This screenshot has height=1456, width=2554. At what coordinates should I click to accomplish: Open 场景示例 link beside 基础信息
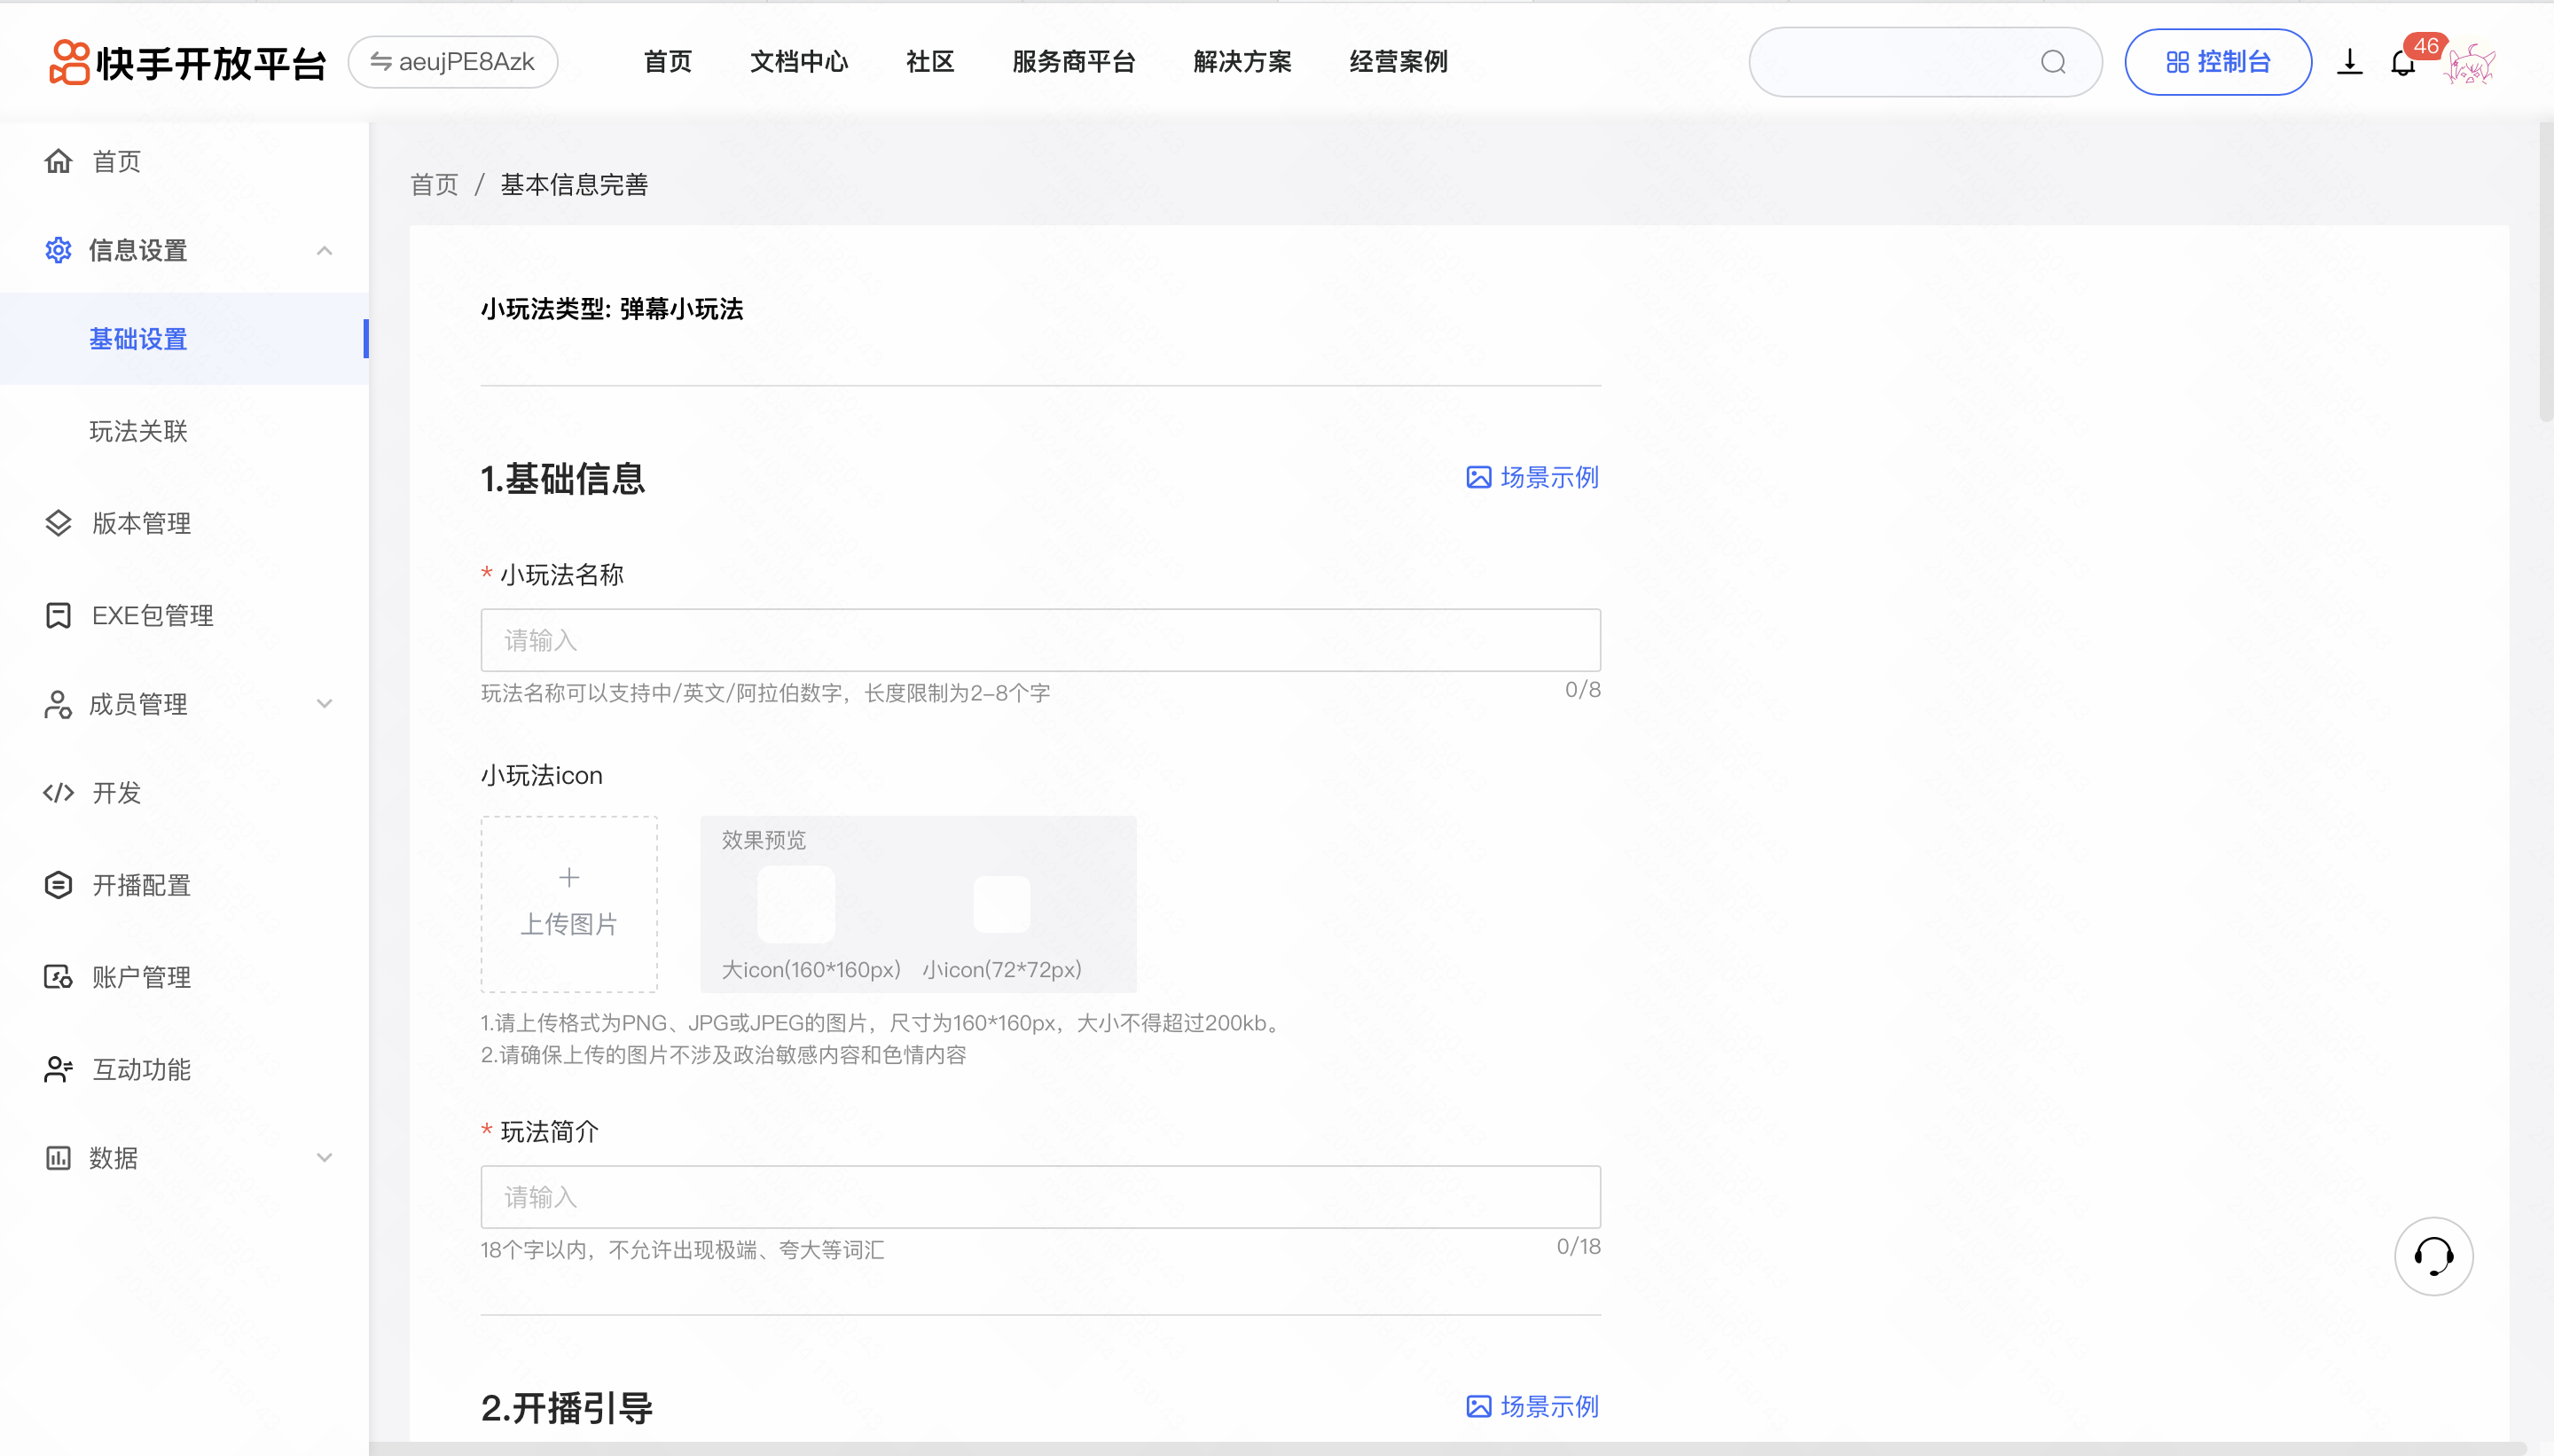[1532, 478]
